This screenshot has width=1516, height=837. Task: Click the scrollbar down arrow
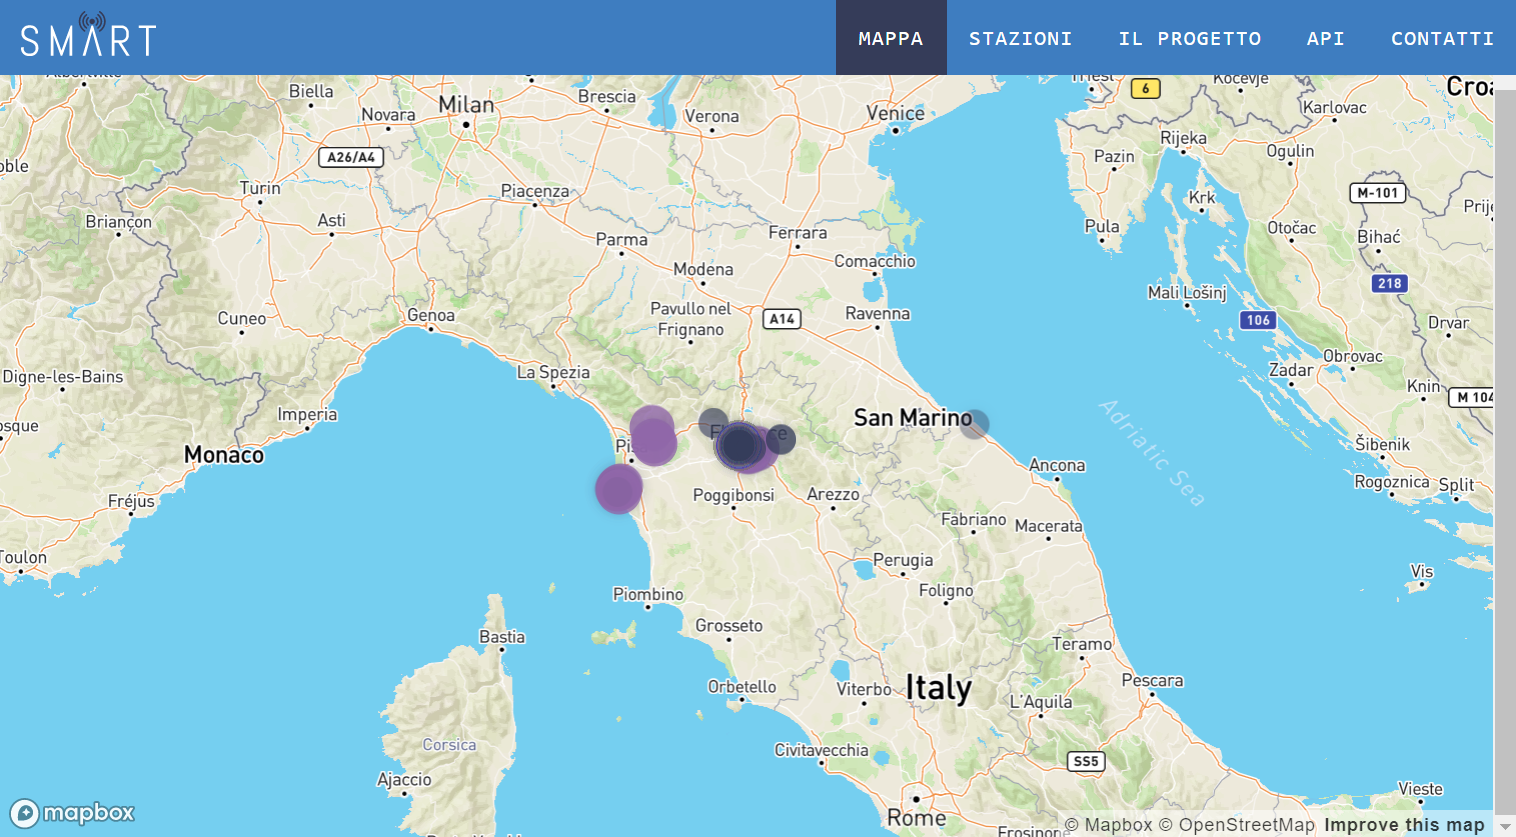1505,826
